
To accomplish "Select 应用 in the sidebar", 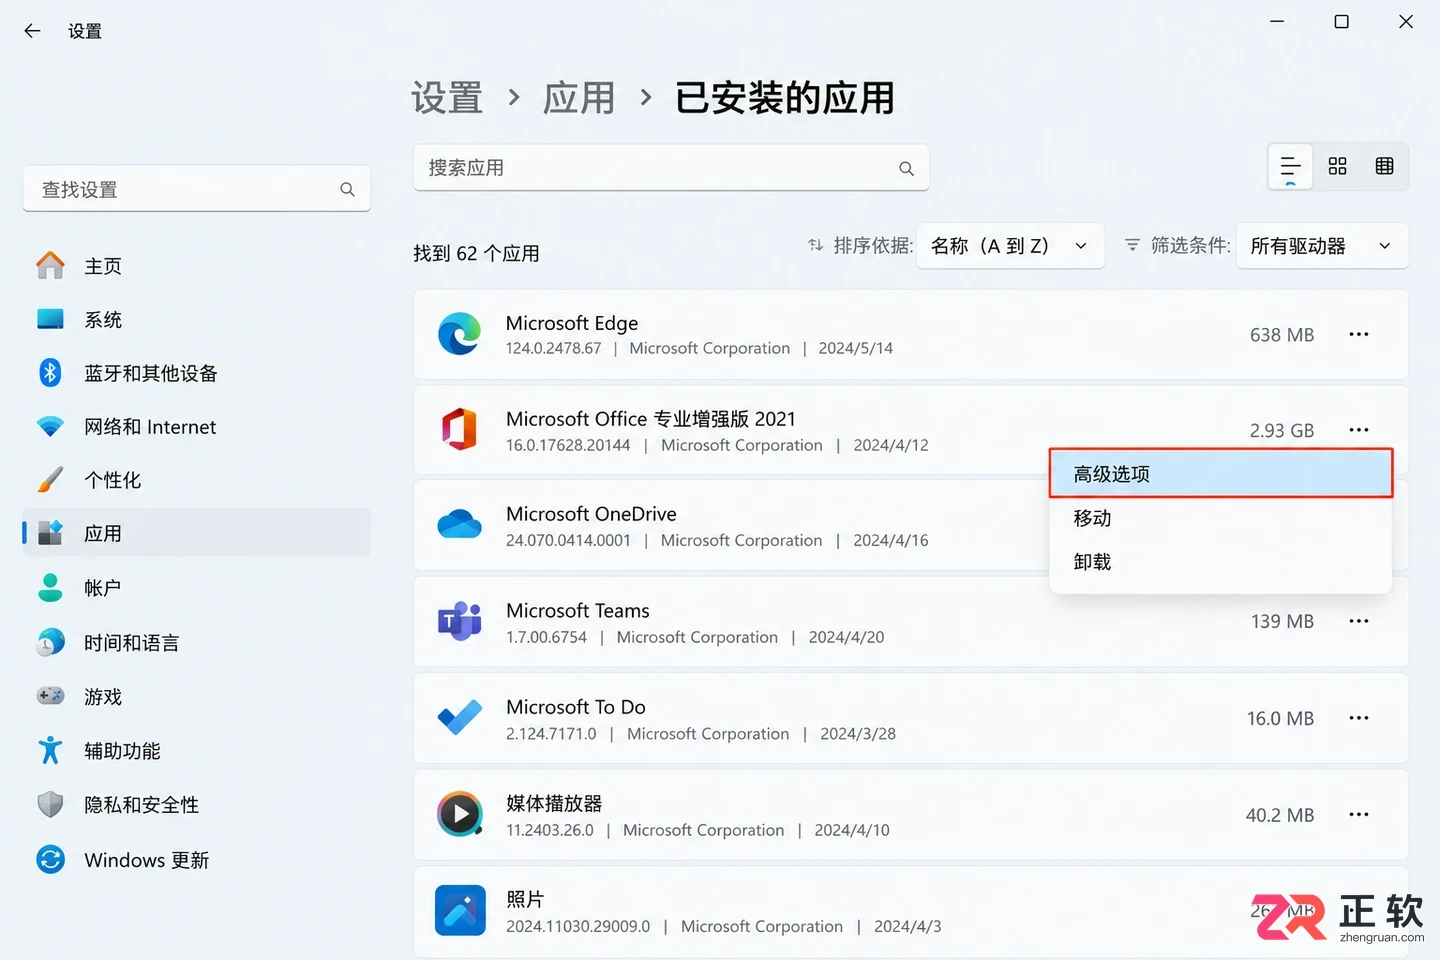I will point(197,533).
